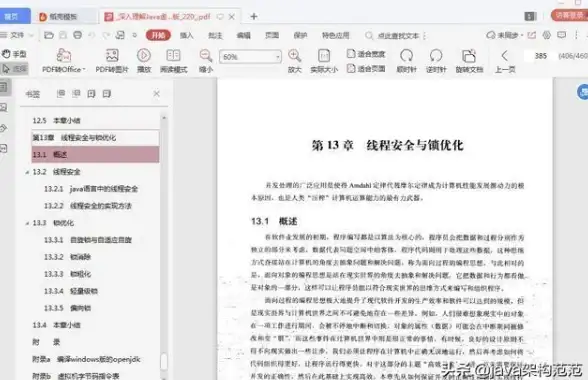
Task: Click the redo arrow icon
Action: point(106,35)
